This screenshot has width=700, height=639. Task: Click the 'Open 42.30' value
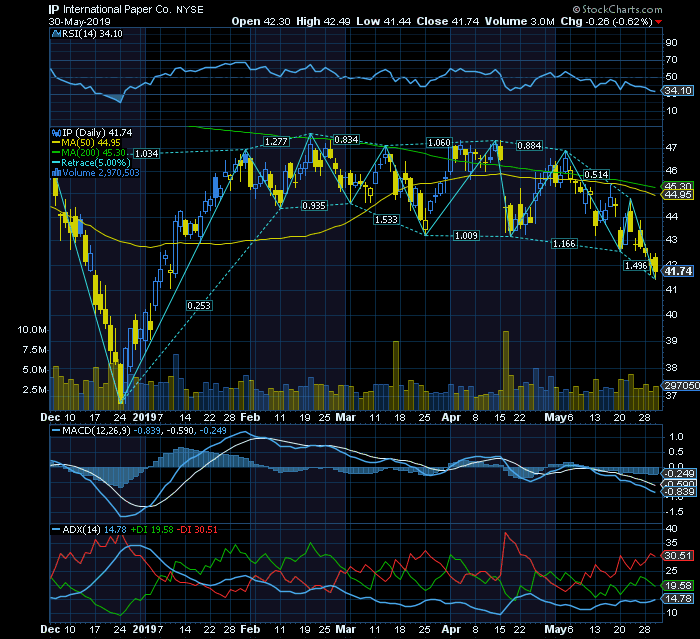[261, 21]
